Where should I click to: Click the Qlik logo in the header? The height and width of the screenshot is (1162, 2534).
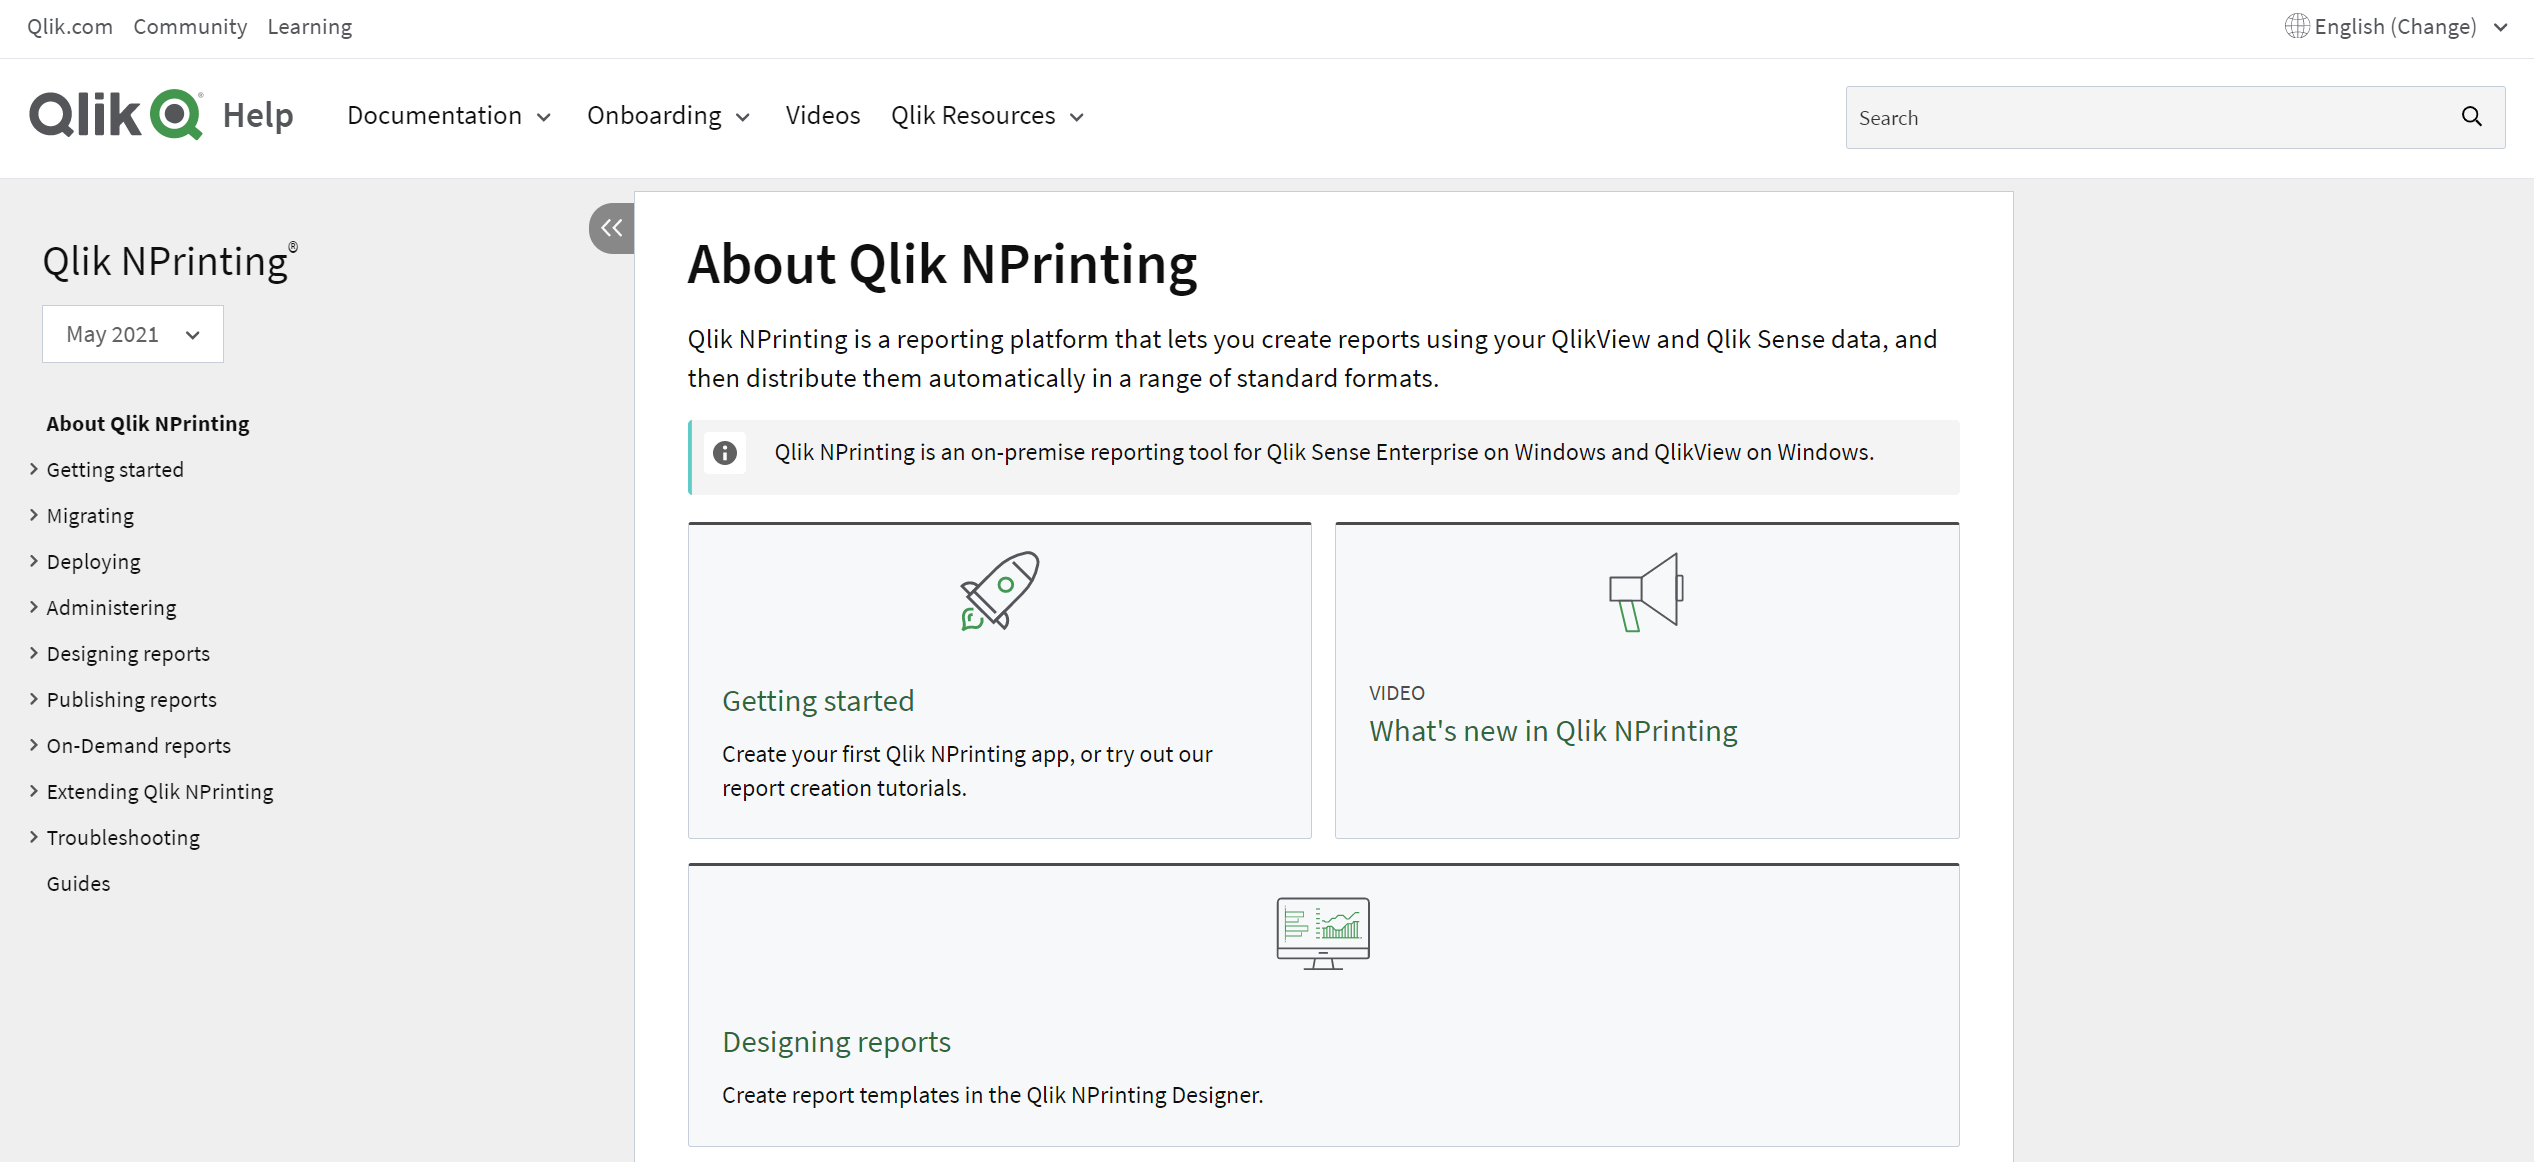pyautogui.click(x=116, y=114)
